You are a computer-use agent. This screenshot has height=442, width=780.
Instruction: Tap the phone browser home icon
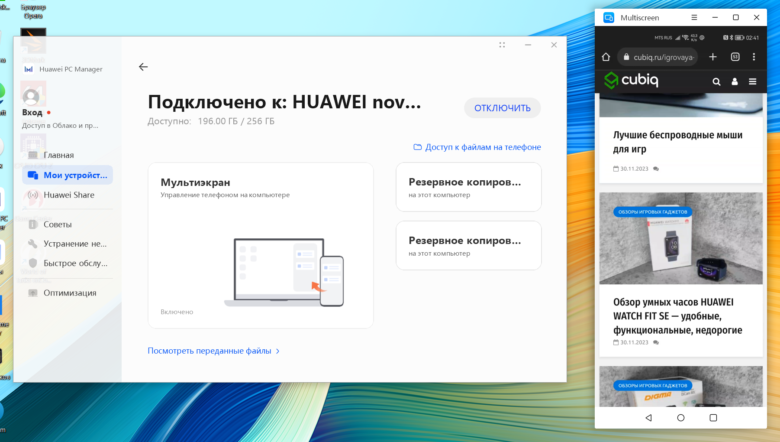click(x=606, y=57)
